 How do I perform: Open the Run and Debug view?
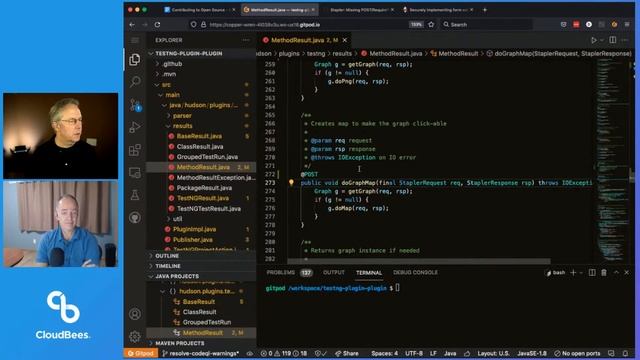click(x=135, y=127)
